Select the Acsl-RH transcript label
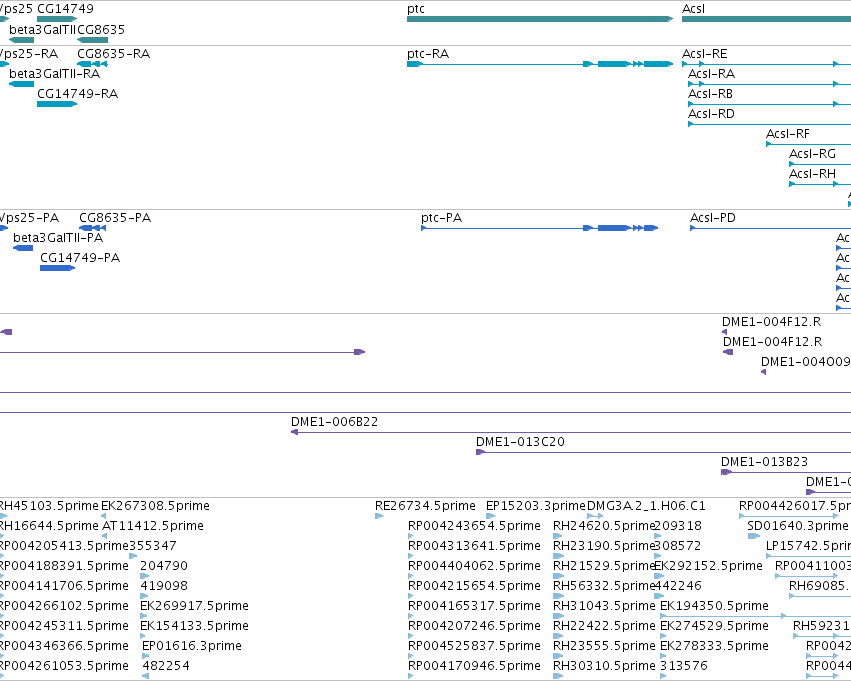 click(x=812, y=174)
